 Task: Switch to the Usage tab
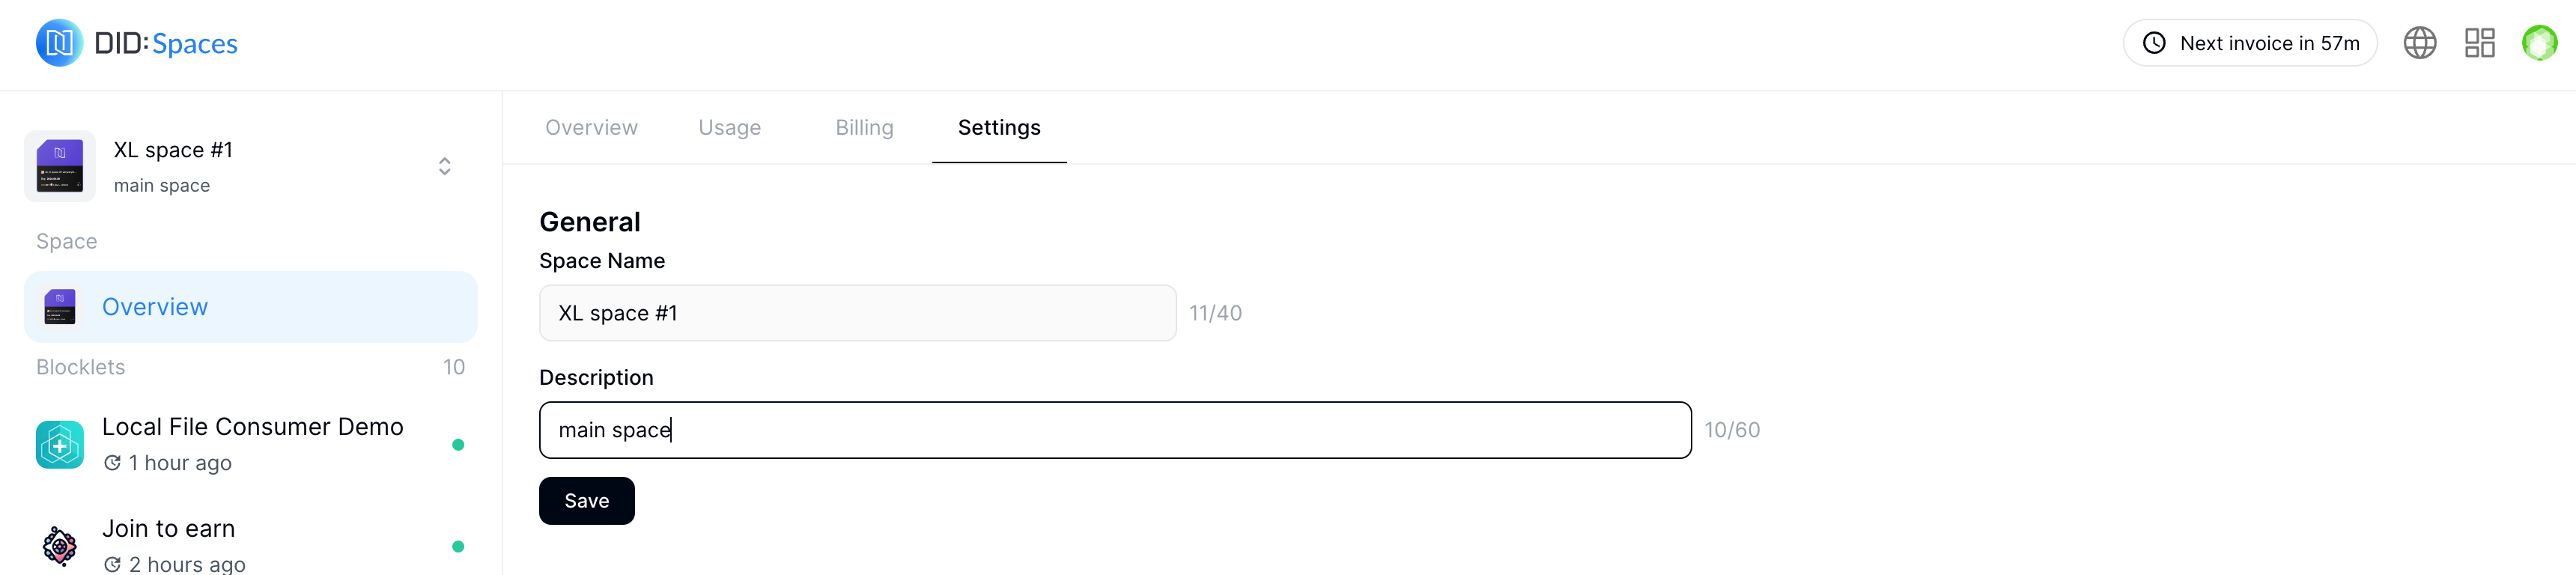pyautogui.click(x=729, y=128)
